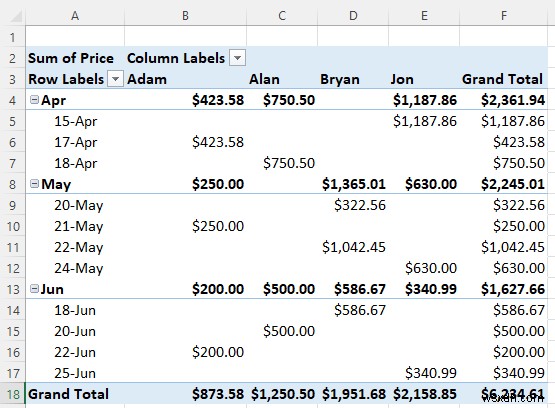Open the Column Labels filter dropdown
This screenshot has height=408, width=555.
click(x=237, y=58)
